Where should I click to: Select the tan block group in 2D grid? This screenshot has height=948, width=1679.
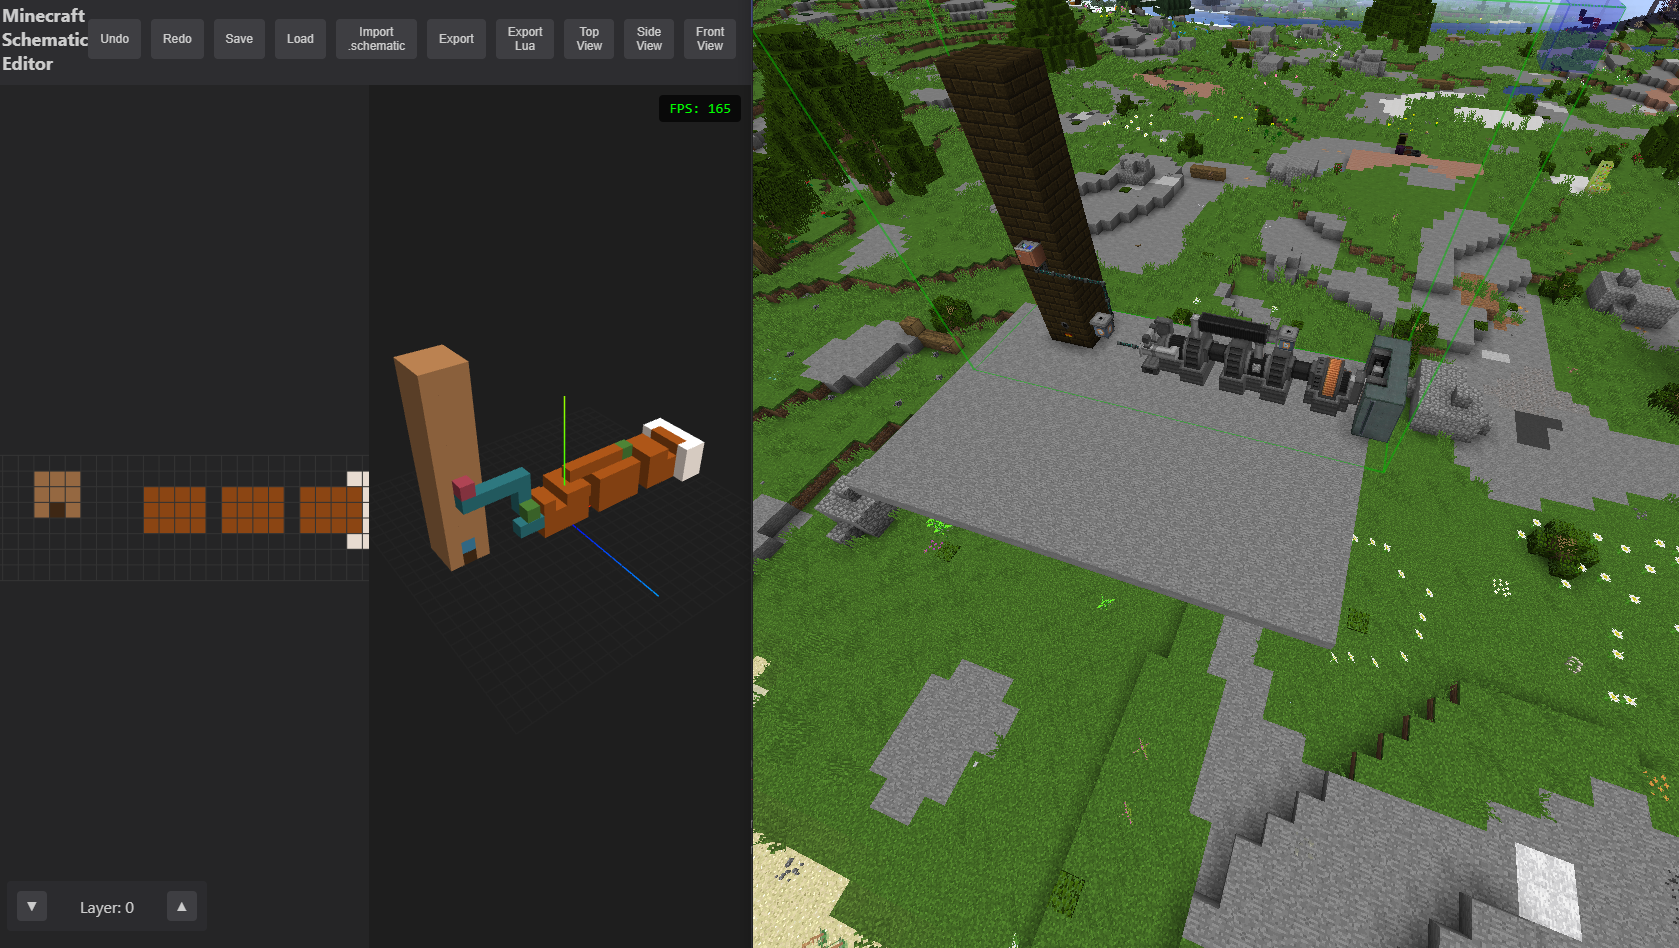pyautogui.click(x=57, y=494)
